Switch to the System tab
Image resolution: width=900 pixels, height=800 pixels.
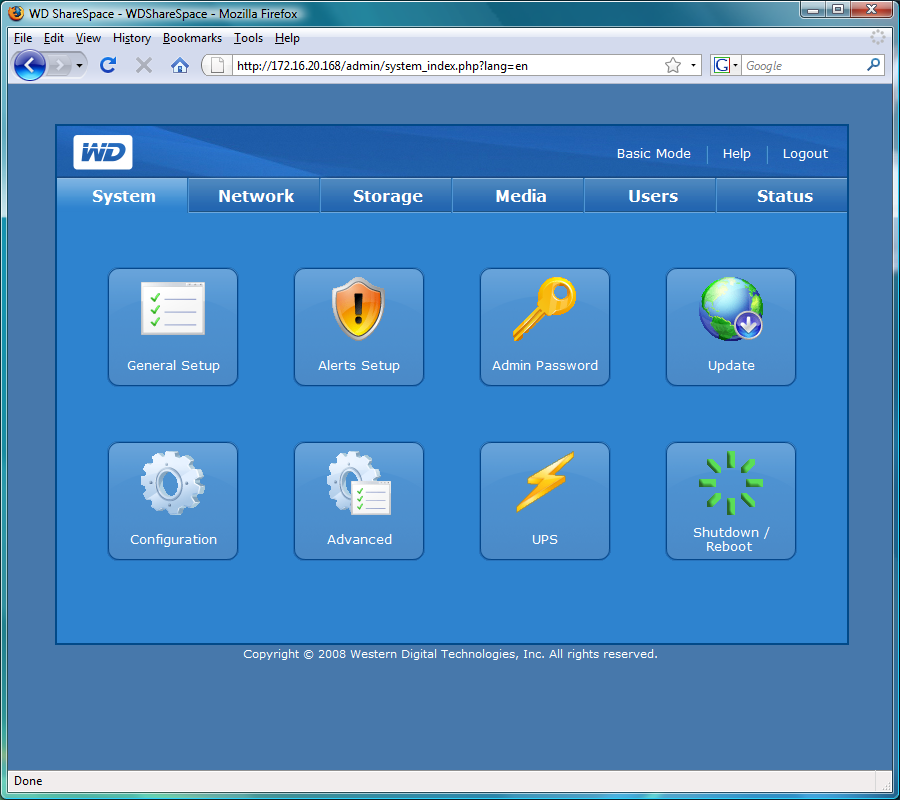123,196
